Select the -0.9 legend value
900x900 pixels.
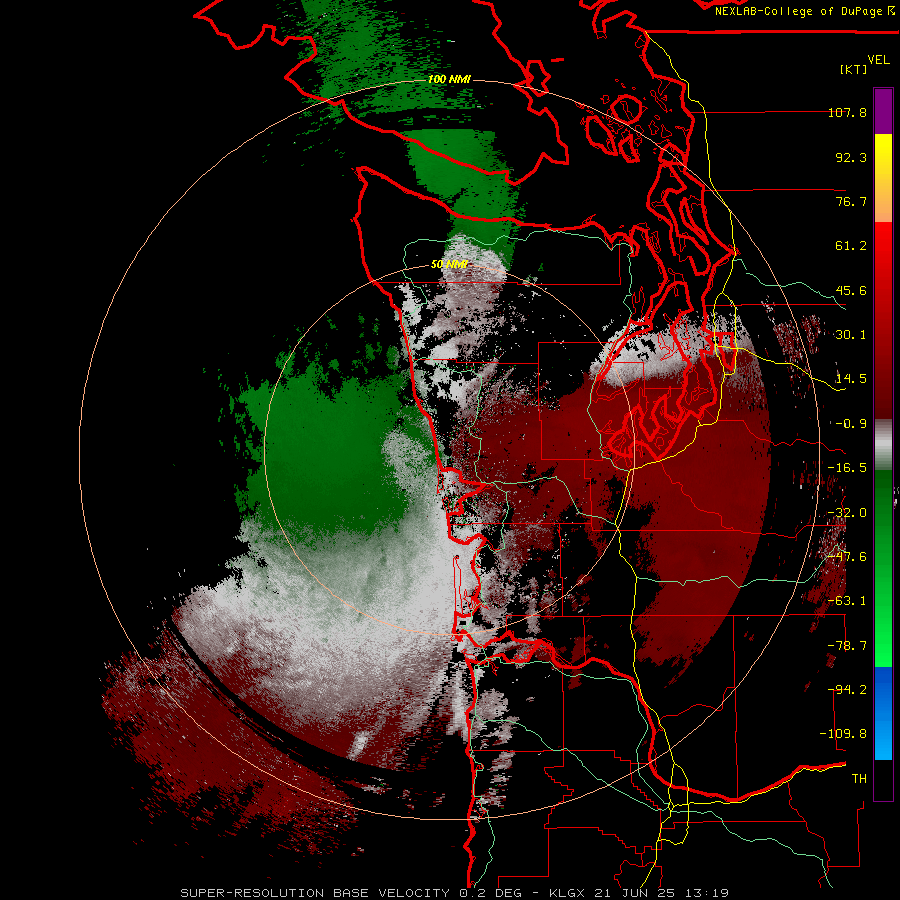(851, 424)
